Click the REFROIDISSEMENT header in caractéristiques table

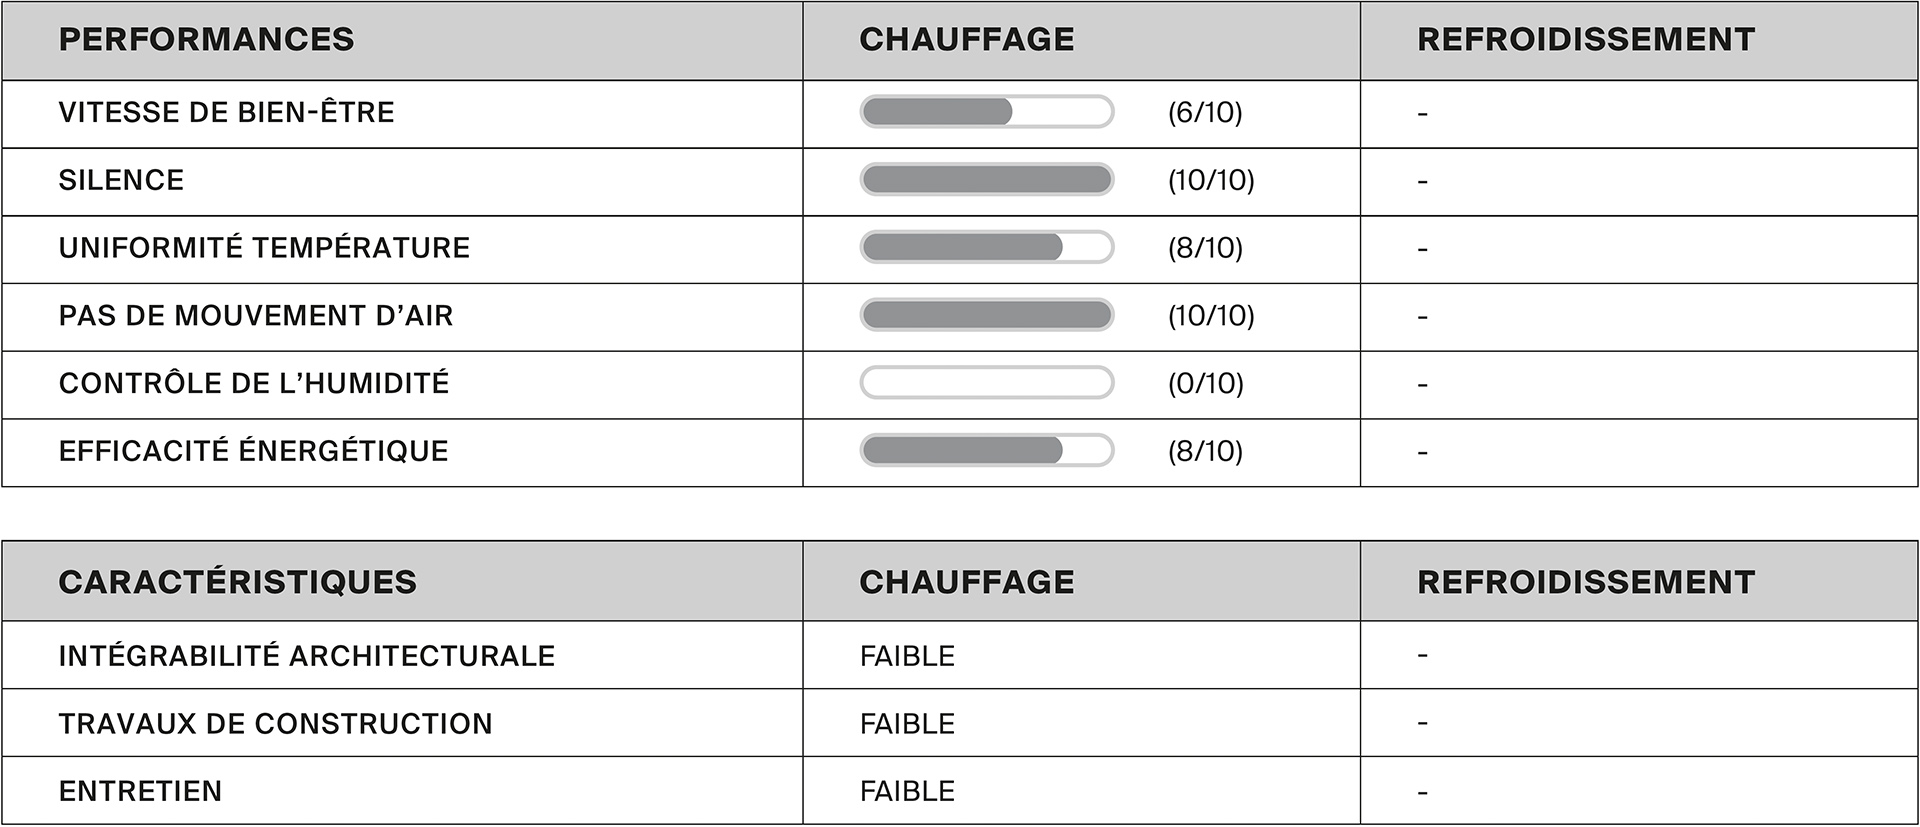pos(1586,582)
